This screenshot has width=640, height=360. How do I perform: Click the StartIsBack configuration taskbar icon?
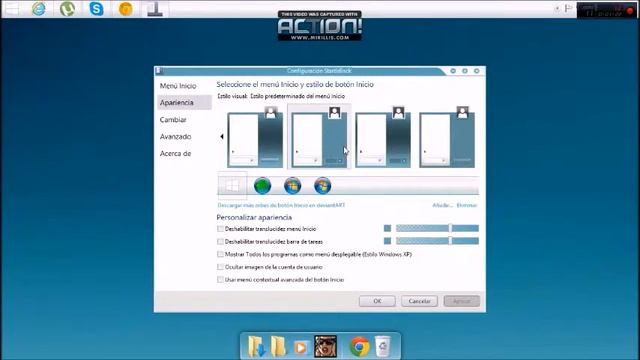(x=155, y=9)
